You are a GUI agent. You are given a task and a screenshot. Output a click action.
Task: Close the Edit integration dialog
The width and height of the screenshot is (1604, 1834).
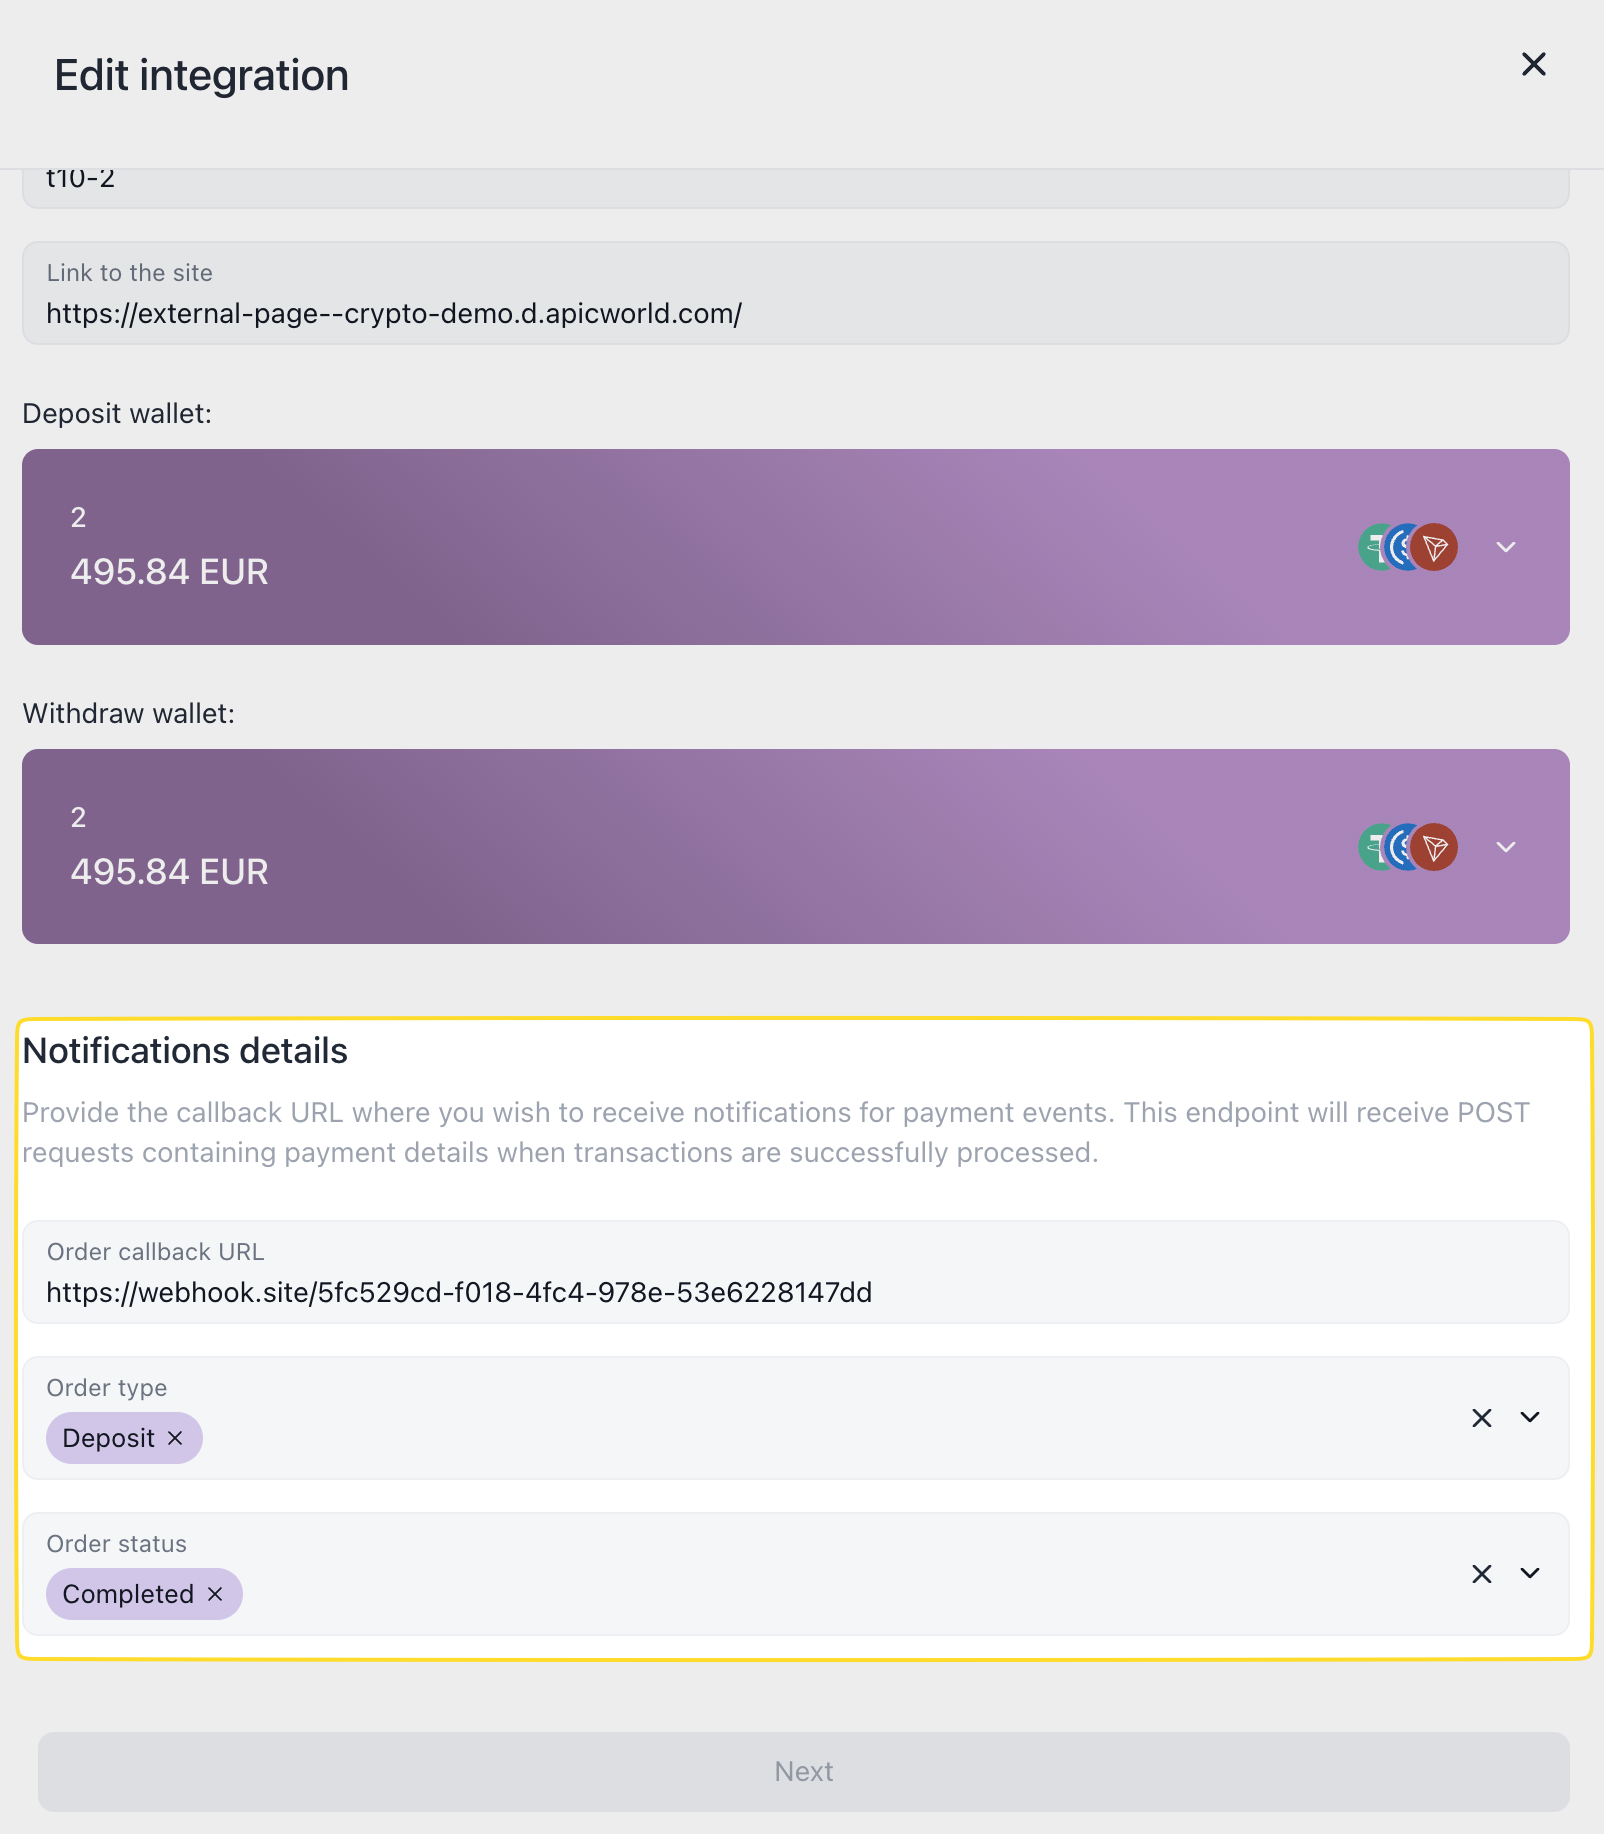[1533, 65]
